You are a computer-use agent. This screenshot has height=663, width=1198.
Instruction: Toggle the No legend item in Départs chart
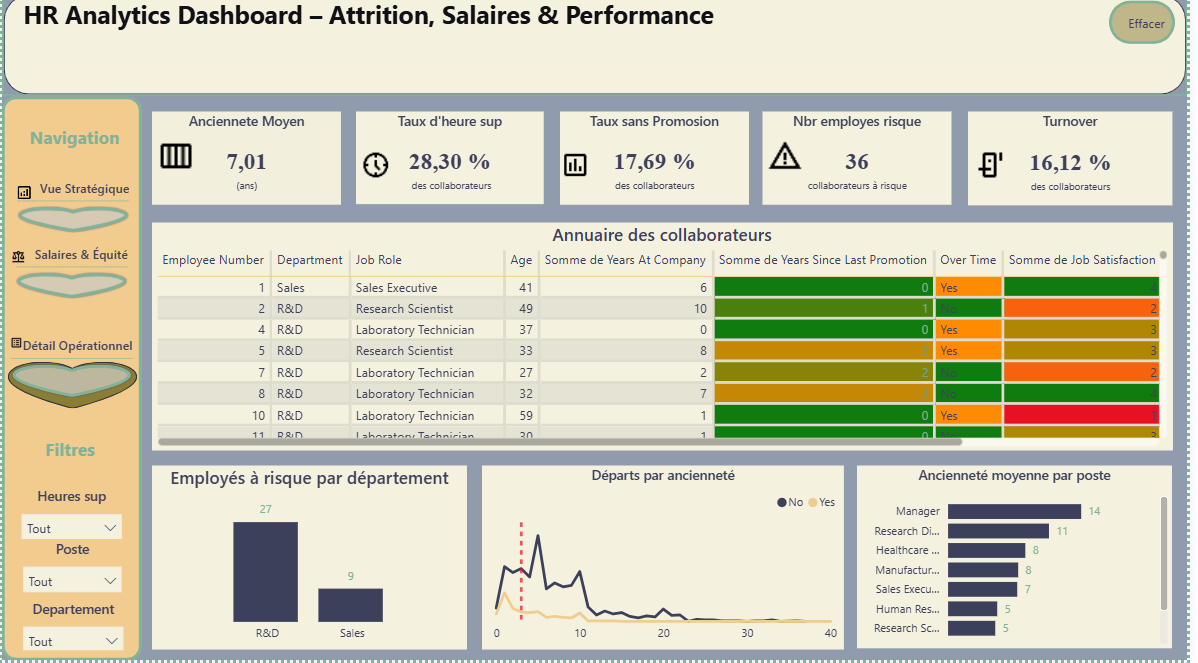790,503
